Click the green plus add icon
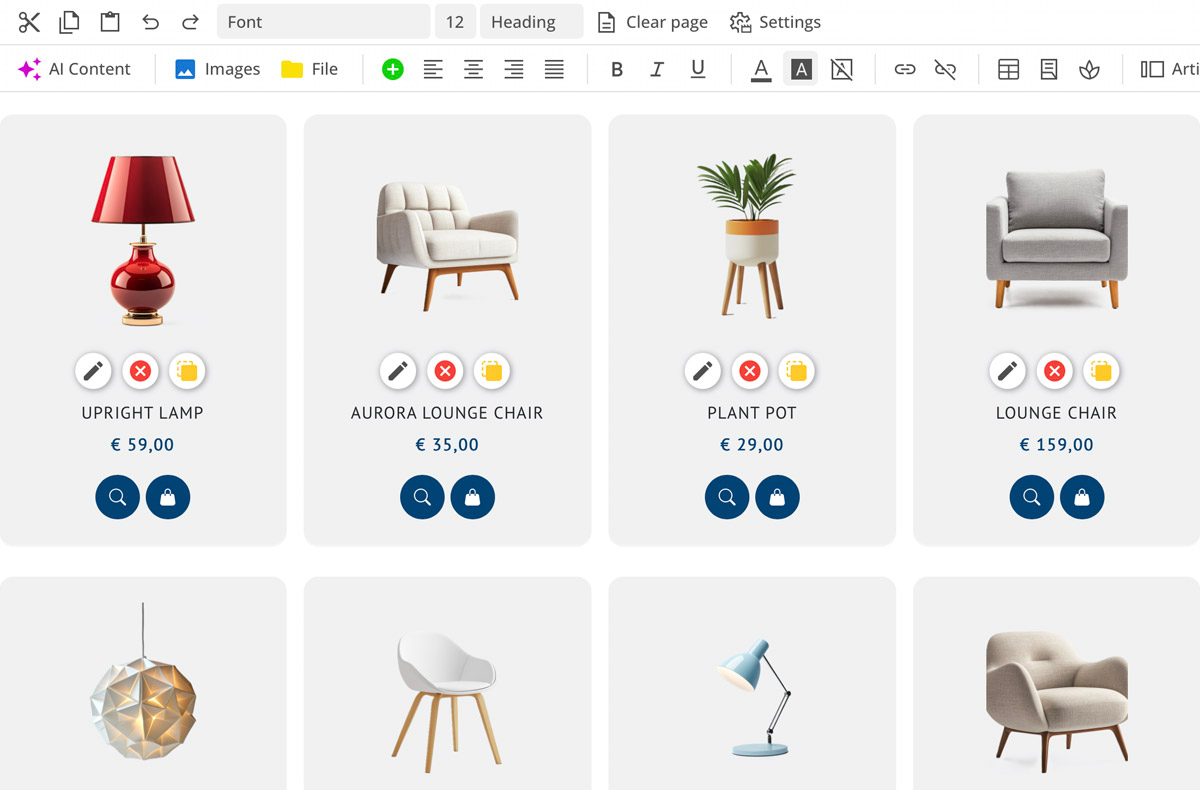 click(x=393, y=69)
